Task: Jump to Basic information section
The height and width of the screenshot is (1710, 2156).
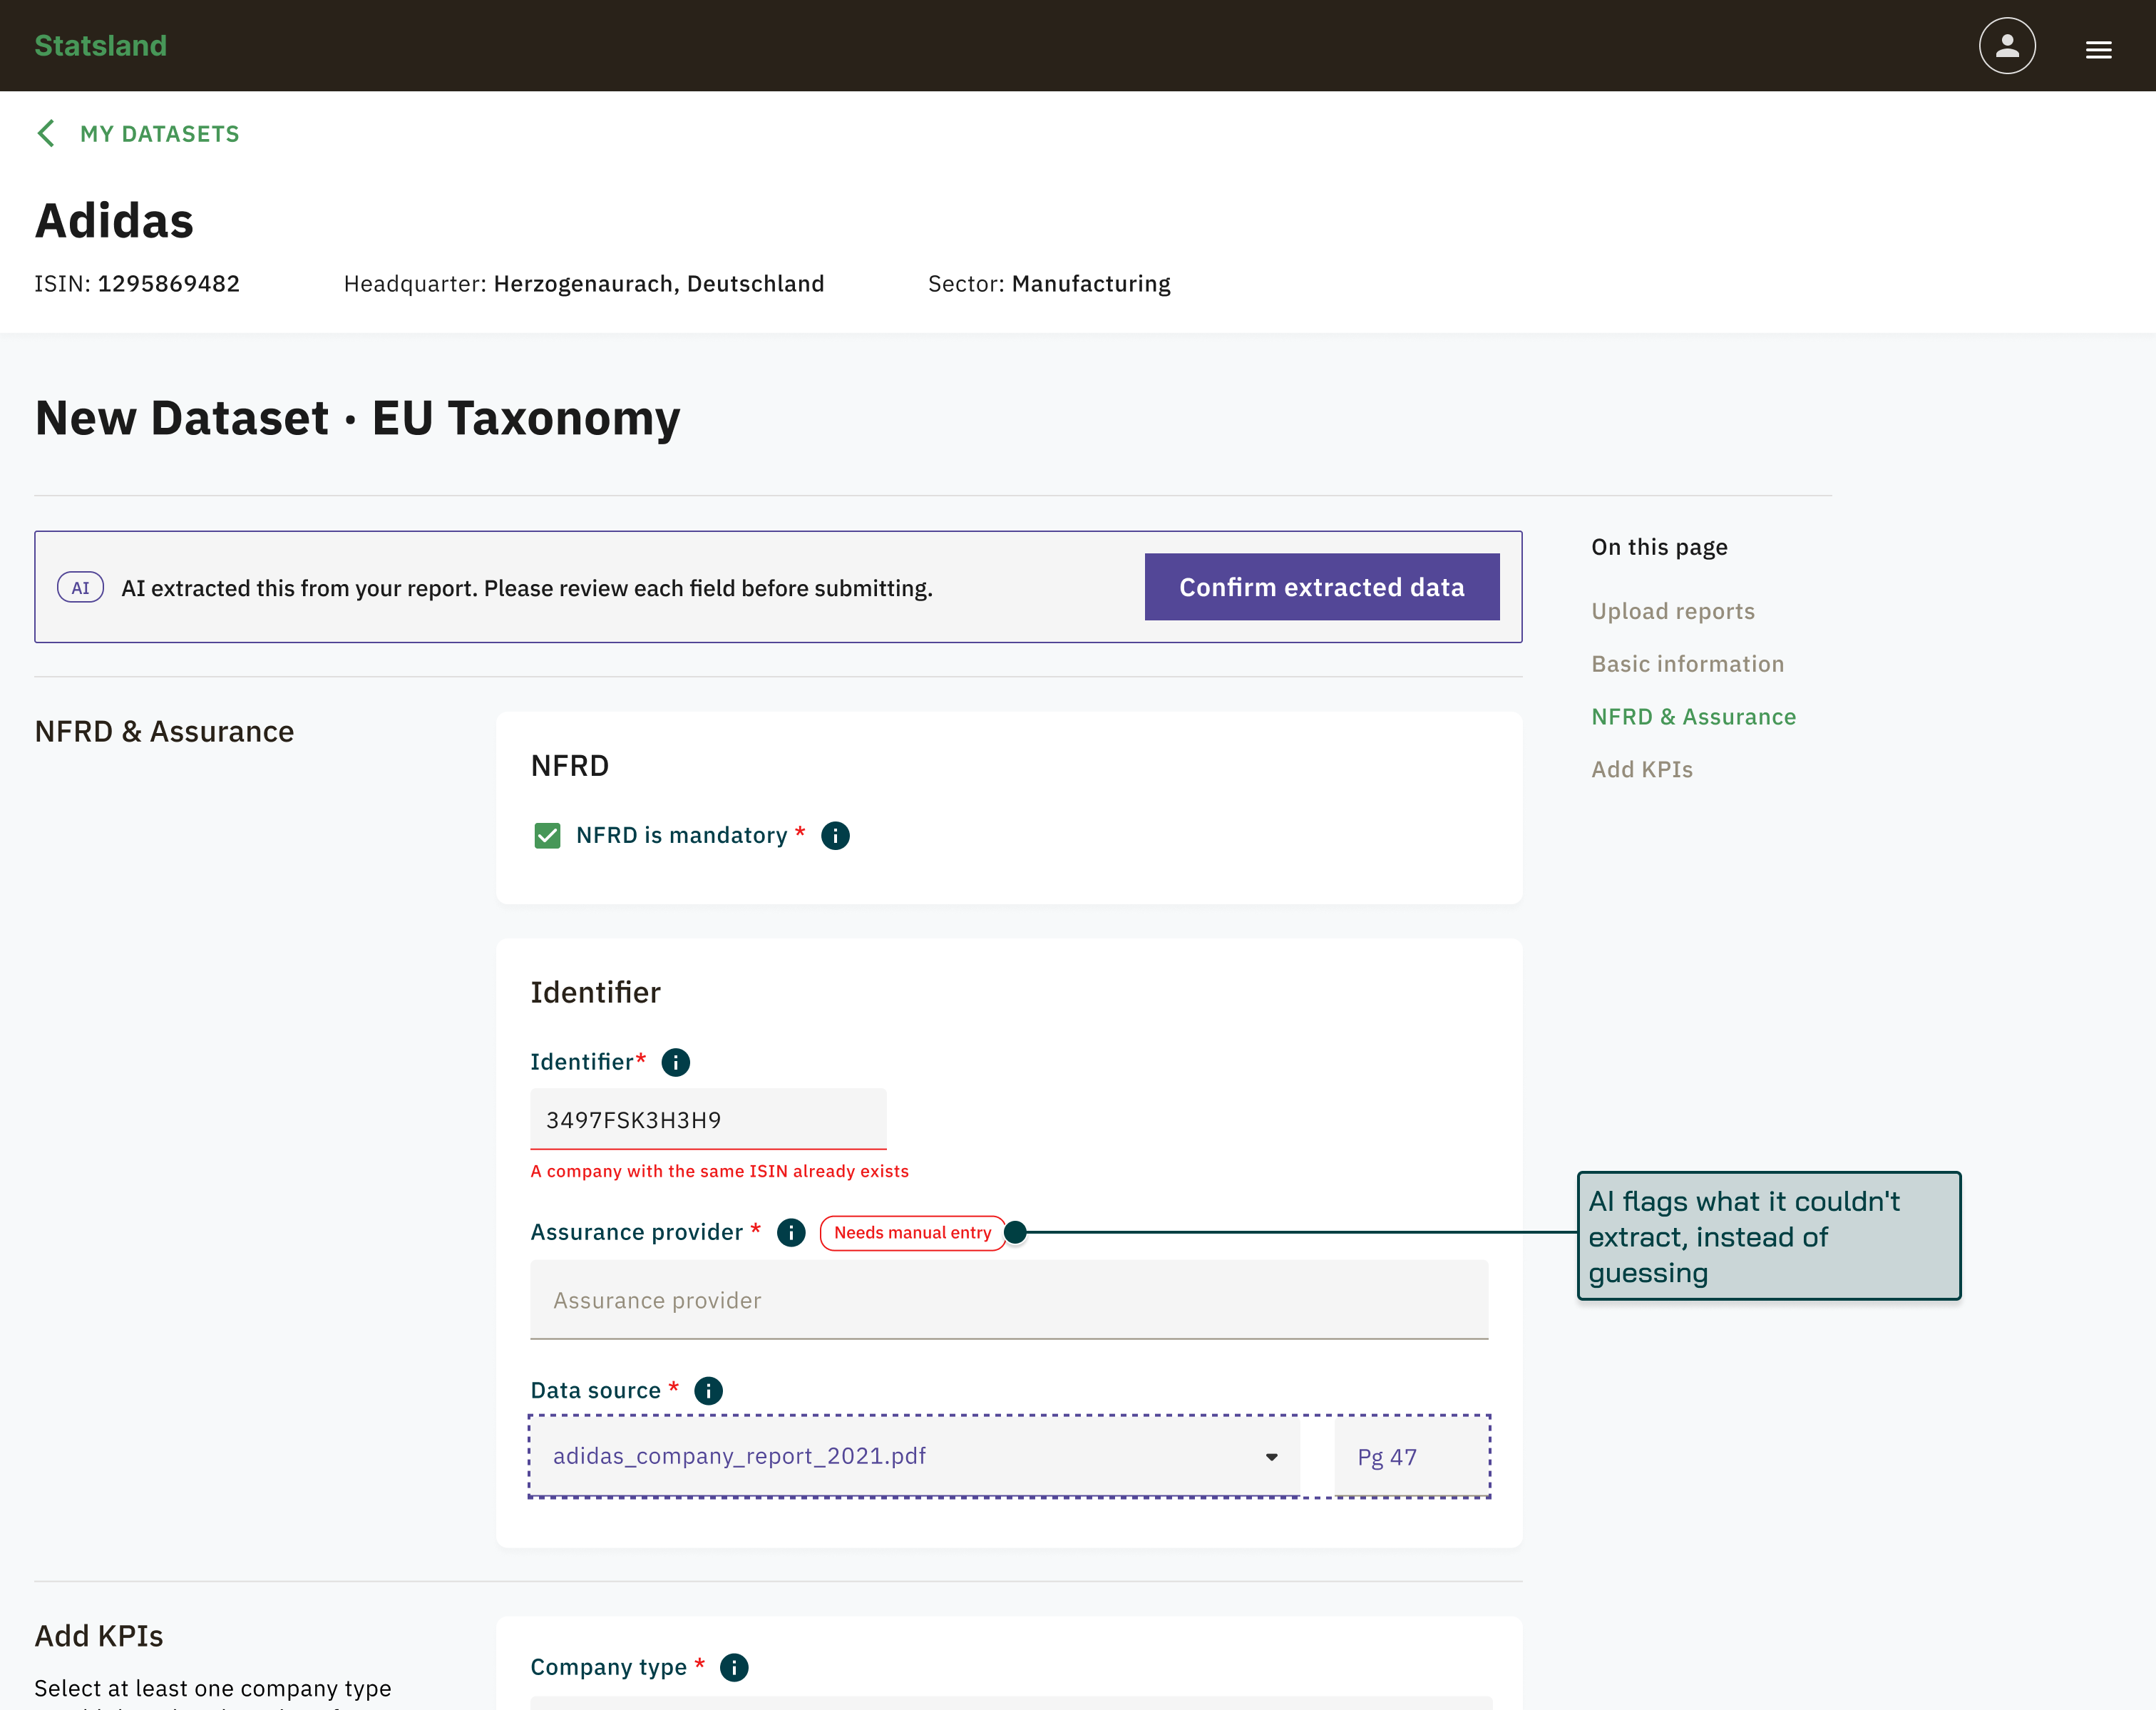Action: pyautogui.click(x=1687, y=664)
